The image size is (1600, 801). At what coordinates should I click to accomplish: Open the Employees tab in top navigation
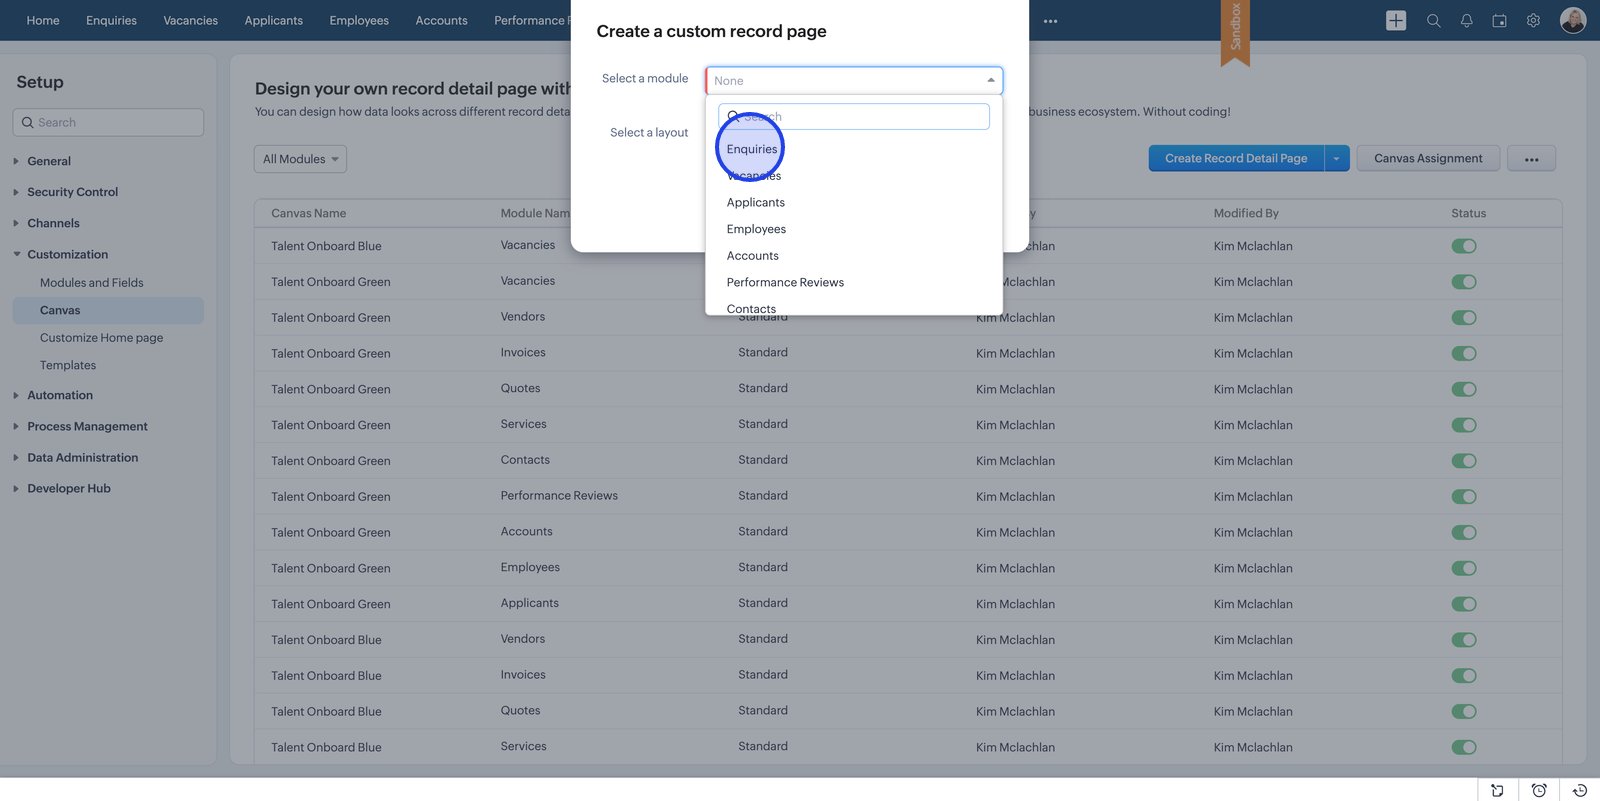click(359, 20)
